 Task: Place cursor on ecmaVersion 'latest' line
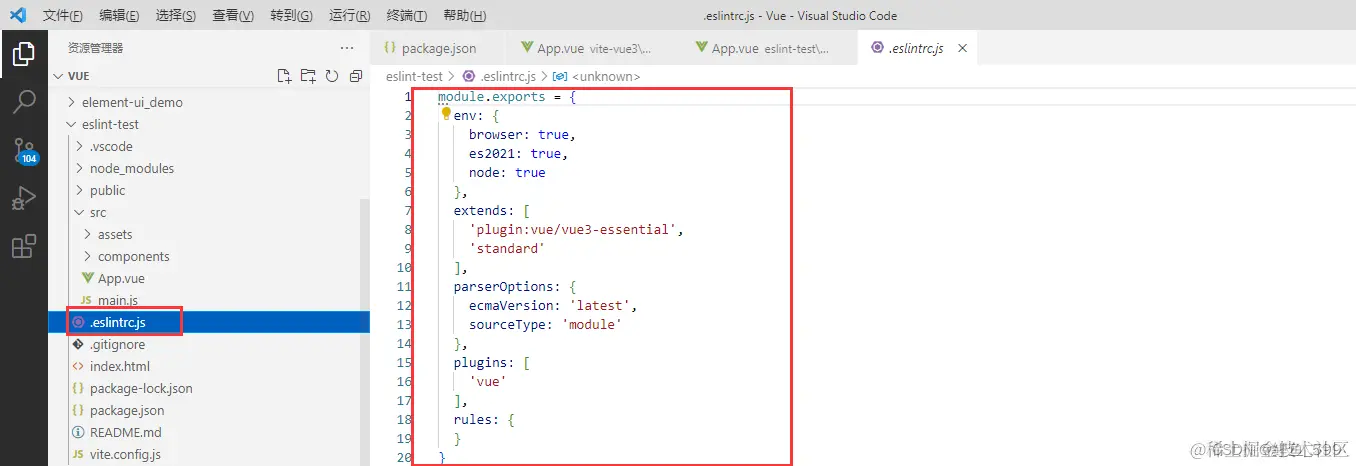pyautogui.click(x=553, y=305)
